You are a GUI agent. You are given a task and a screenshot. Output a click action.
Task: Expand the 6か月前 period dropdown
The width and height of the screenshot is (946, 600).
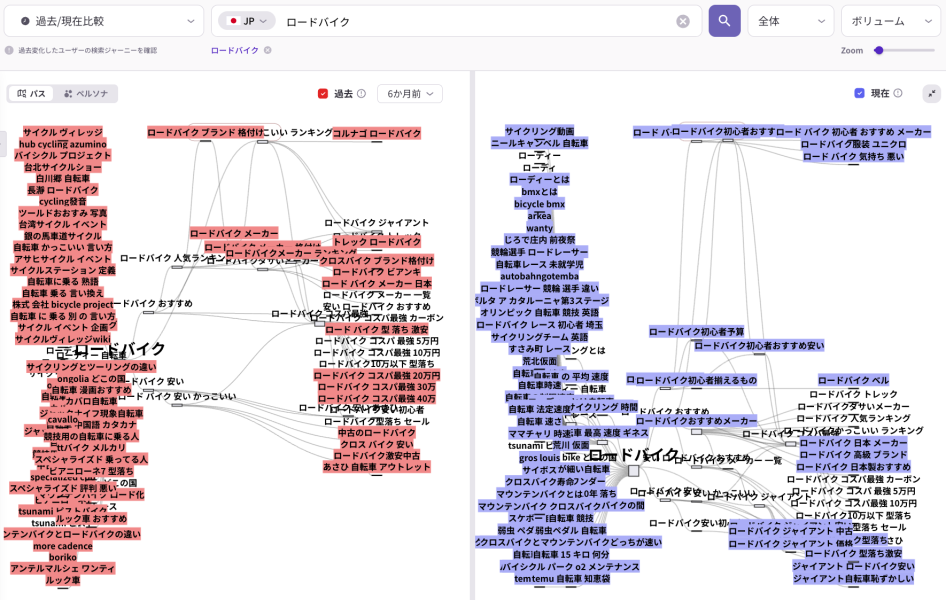409,94
